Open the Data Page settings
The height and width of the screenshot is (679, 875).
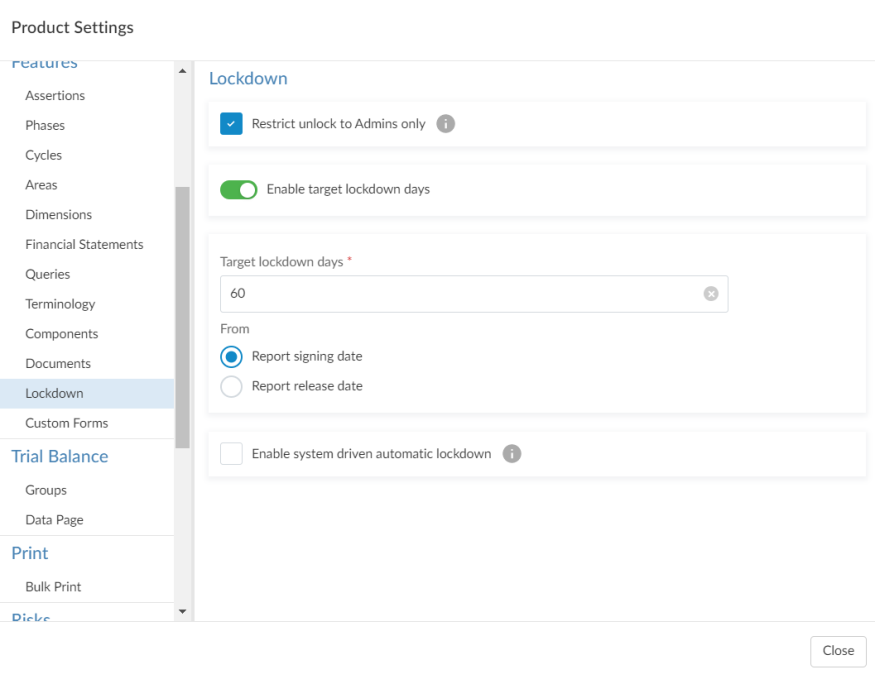54,519
